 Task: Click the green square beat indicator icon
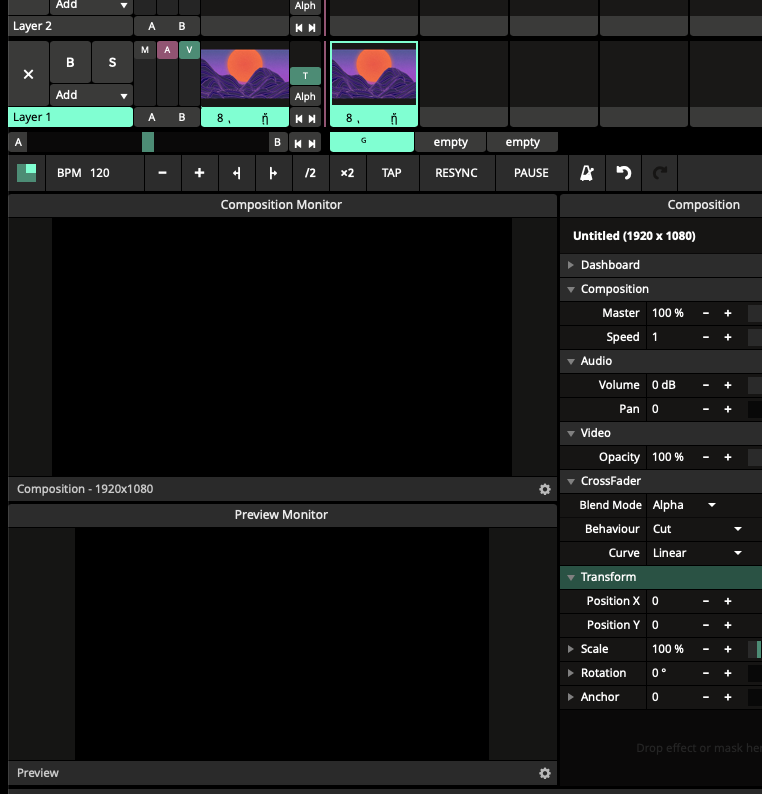tap(27, 173)
